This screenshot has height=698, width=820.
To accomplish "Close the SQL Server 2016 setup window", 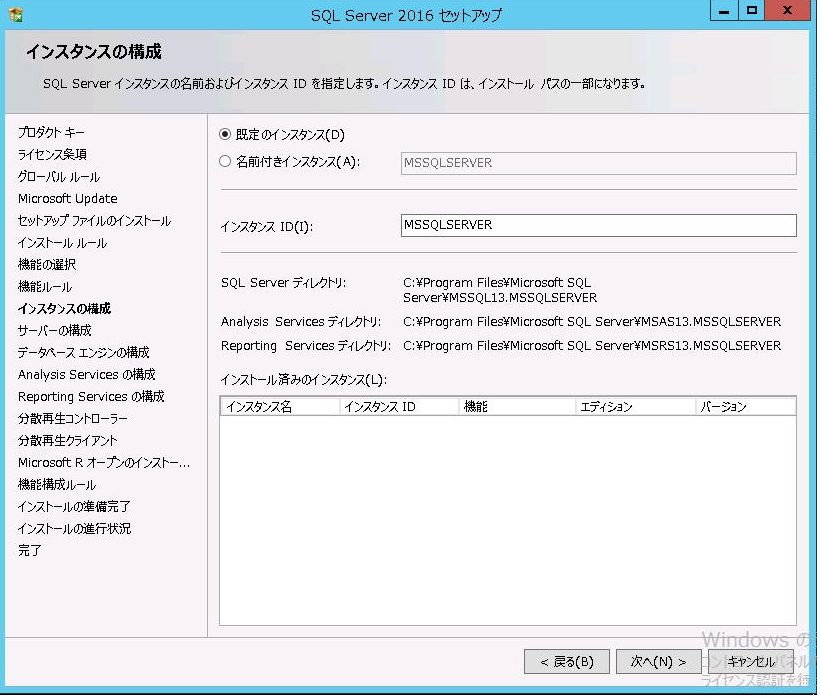I will [x=787, y=10].
